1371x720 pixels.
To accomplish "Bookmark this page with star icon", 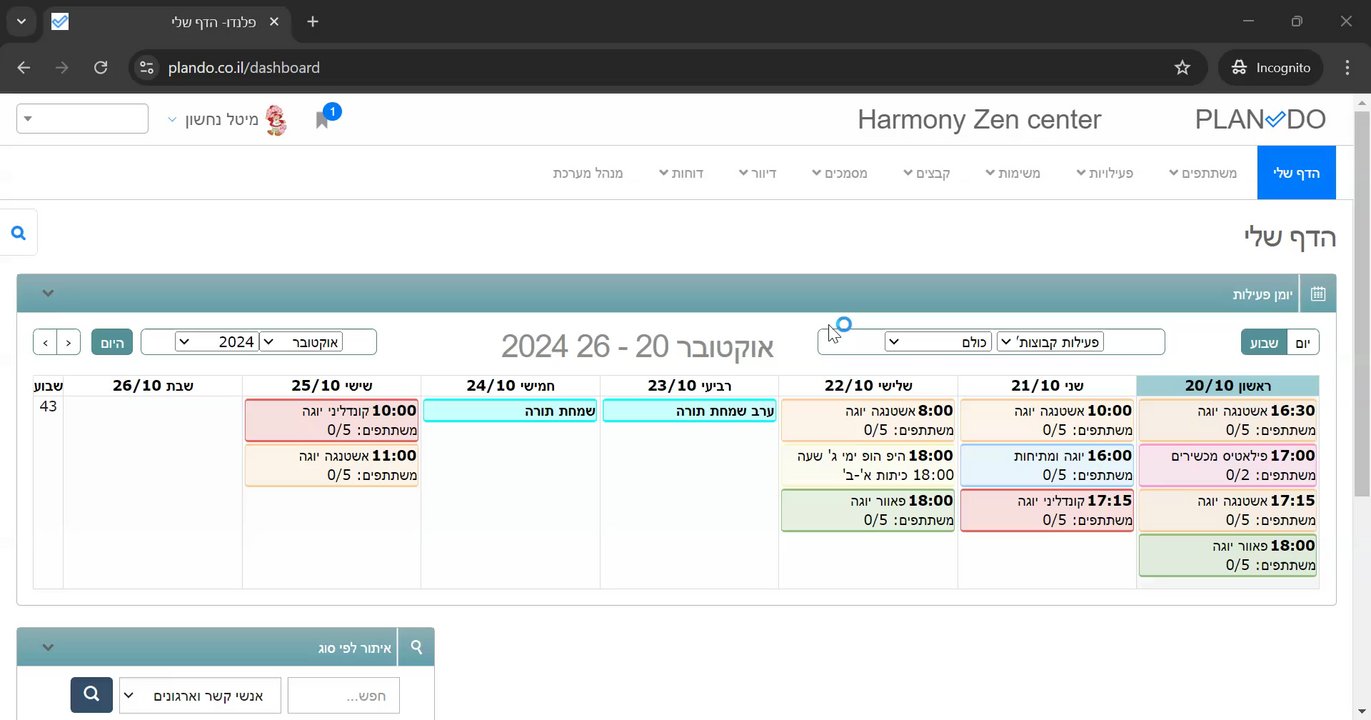I will tap(1182, 68).
